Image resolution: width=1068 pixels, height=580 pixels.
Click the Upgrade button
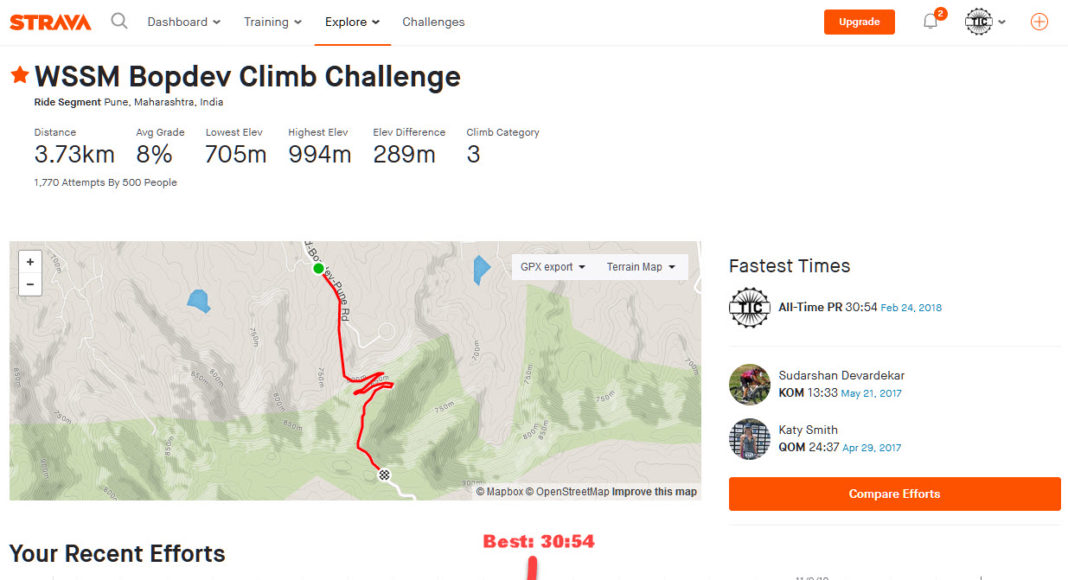(859, 22)
